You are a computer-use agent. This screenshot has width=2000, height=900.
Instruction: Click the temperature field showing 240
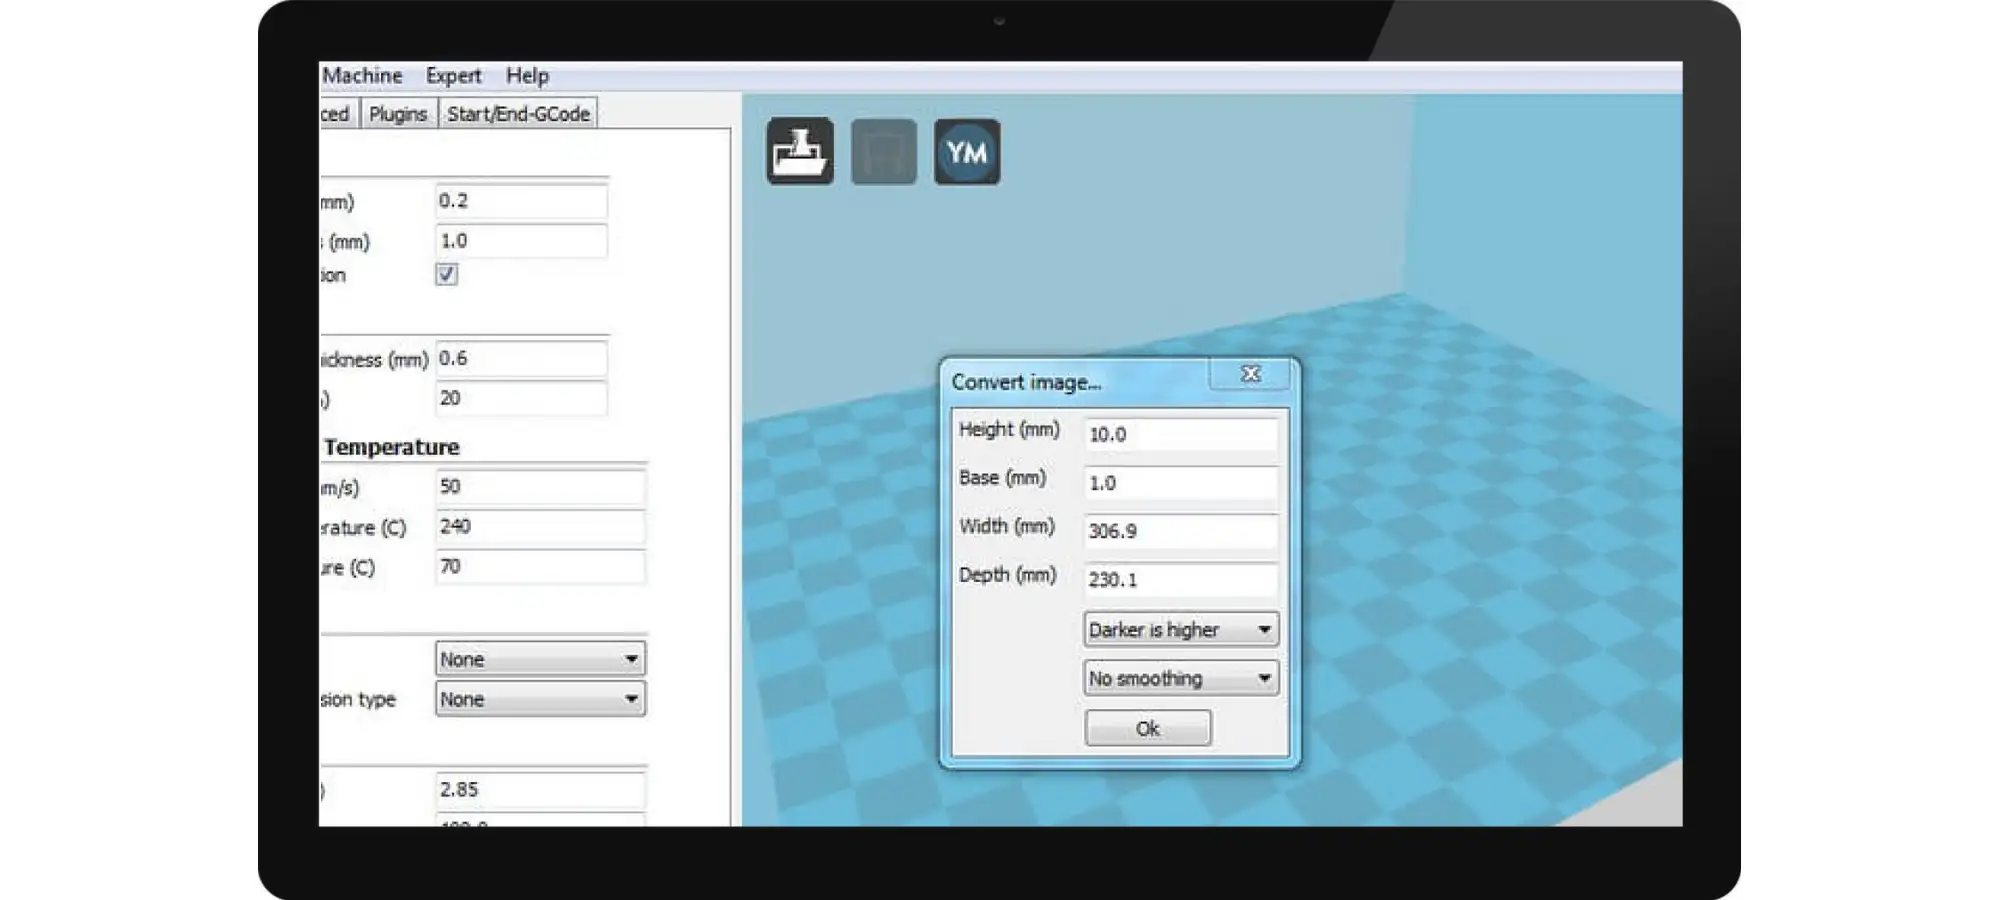click(540, 526)
